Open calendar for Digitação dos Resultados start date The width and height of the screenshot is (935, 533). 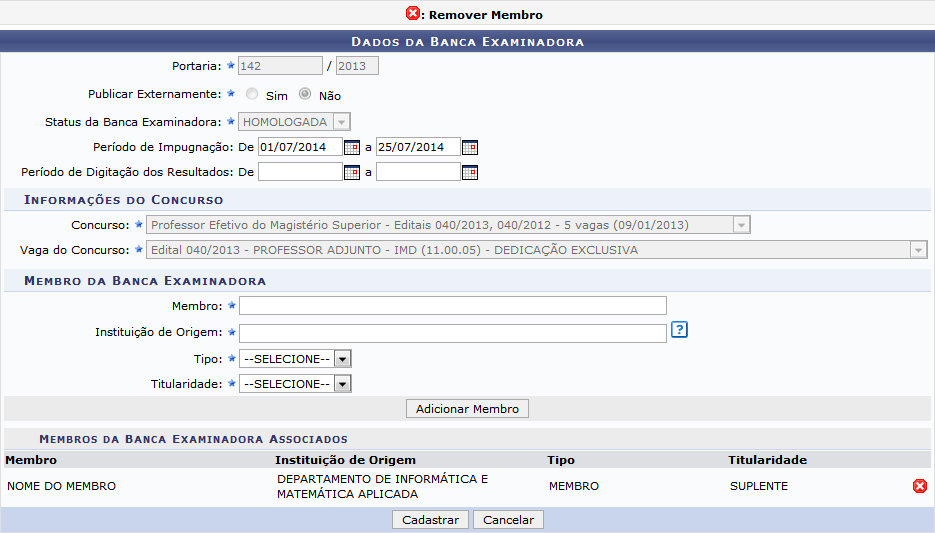click(351, 173)
